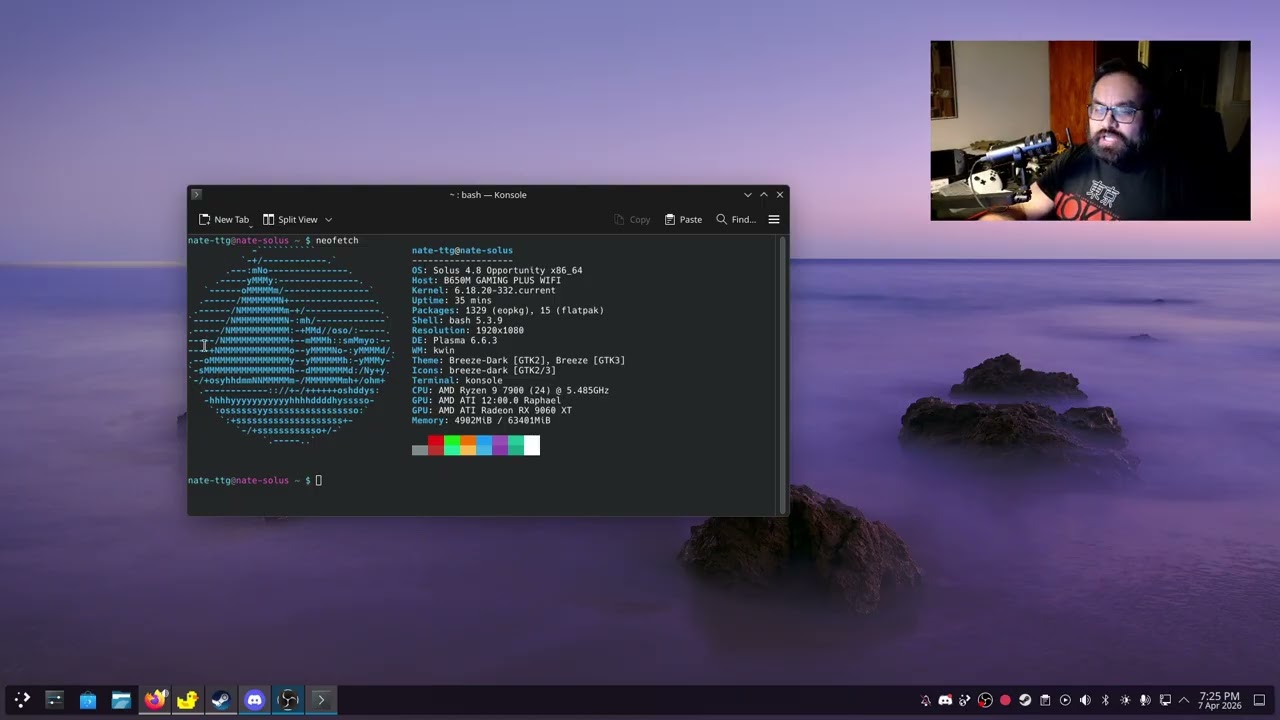Open the Dolphin file manager taskbar icon
Viewport: 1280px width, 720px height.
tap(121, 700)
